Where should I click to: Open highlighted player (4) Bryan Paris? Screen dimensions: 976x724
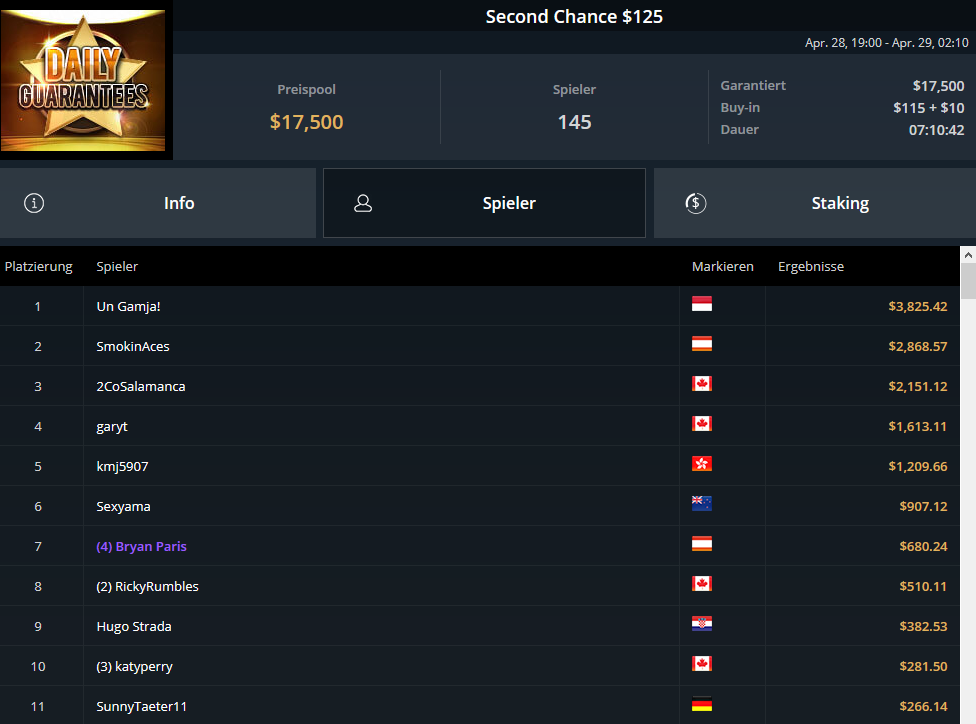coord(141,546)
